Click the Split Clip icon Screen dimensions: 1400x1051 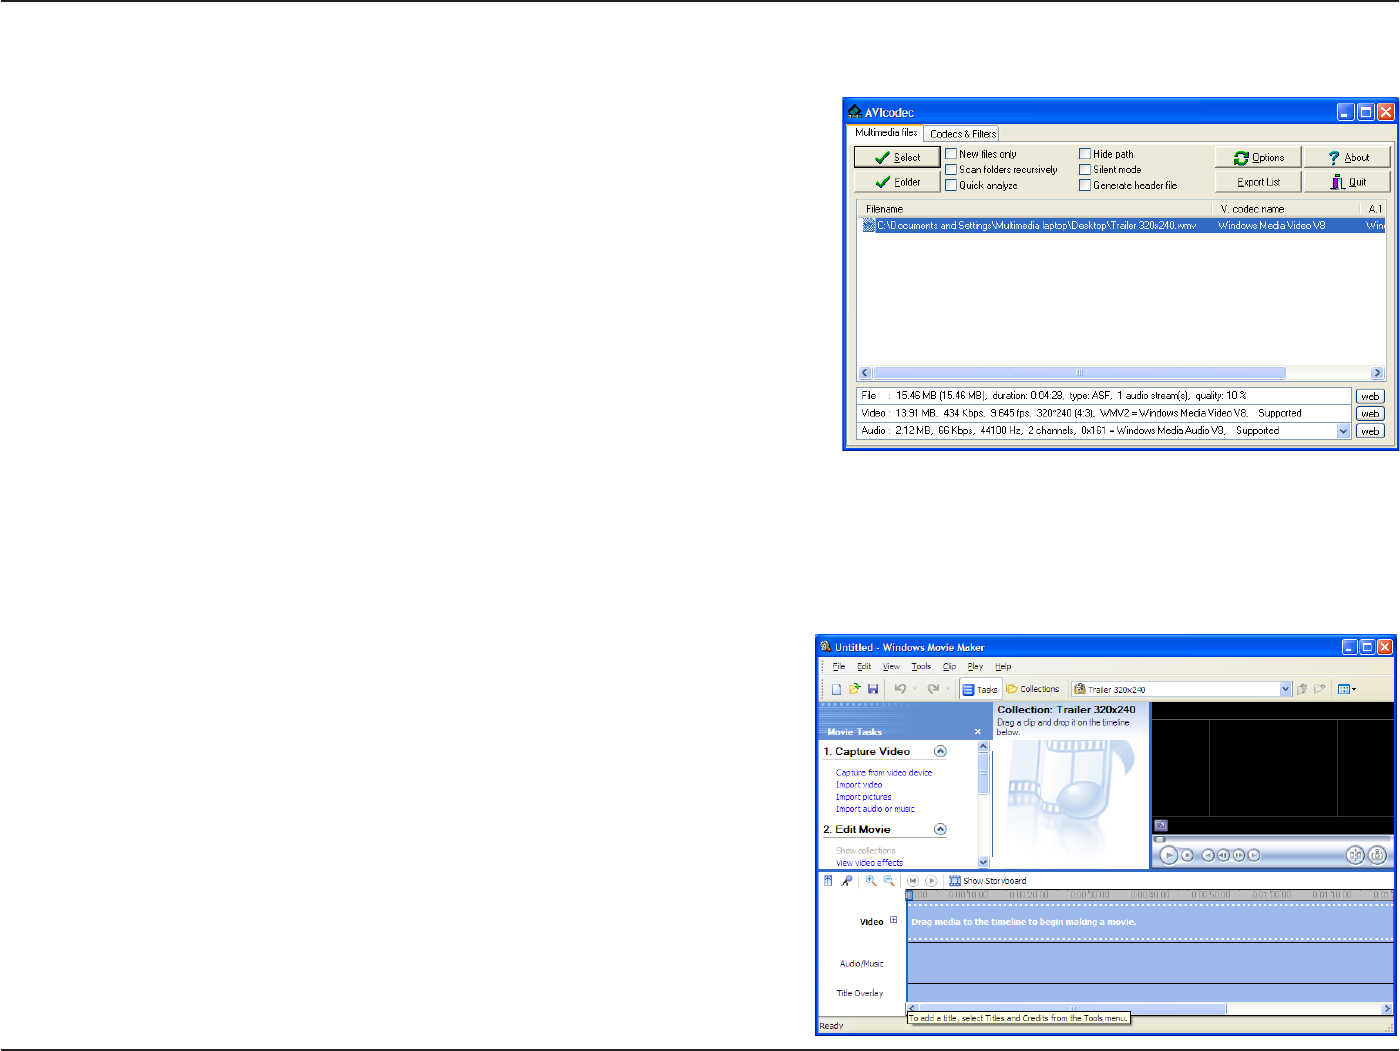point(1355,855)
